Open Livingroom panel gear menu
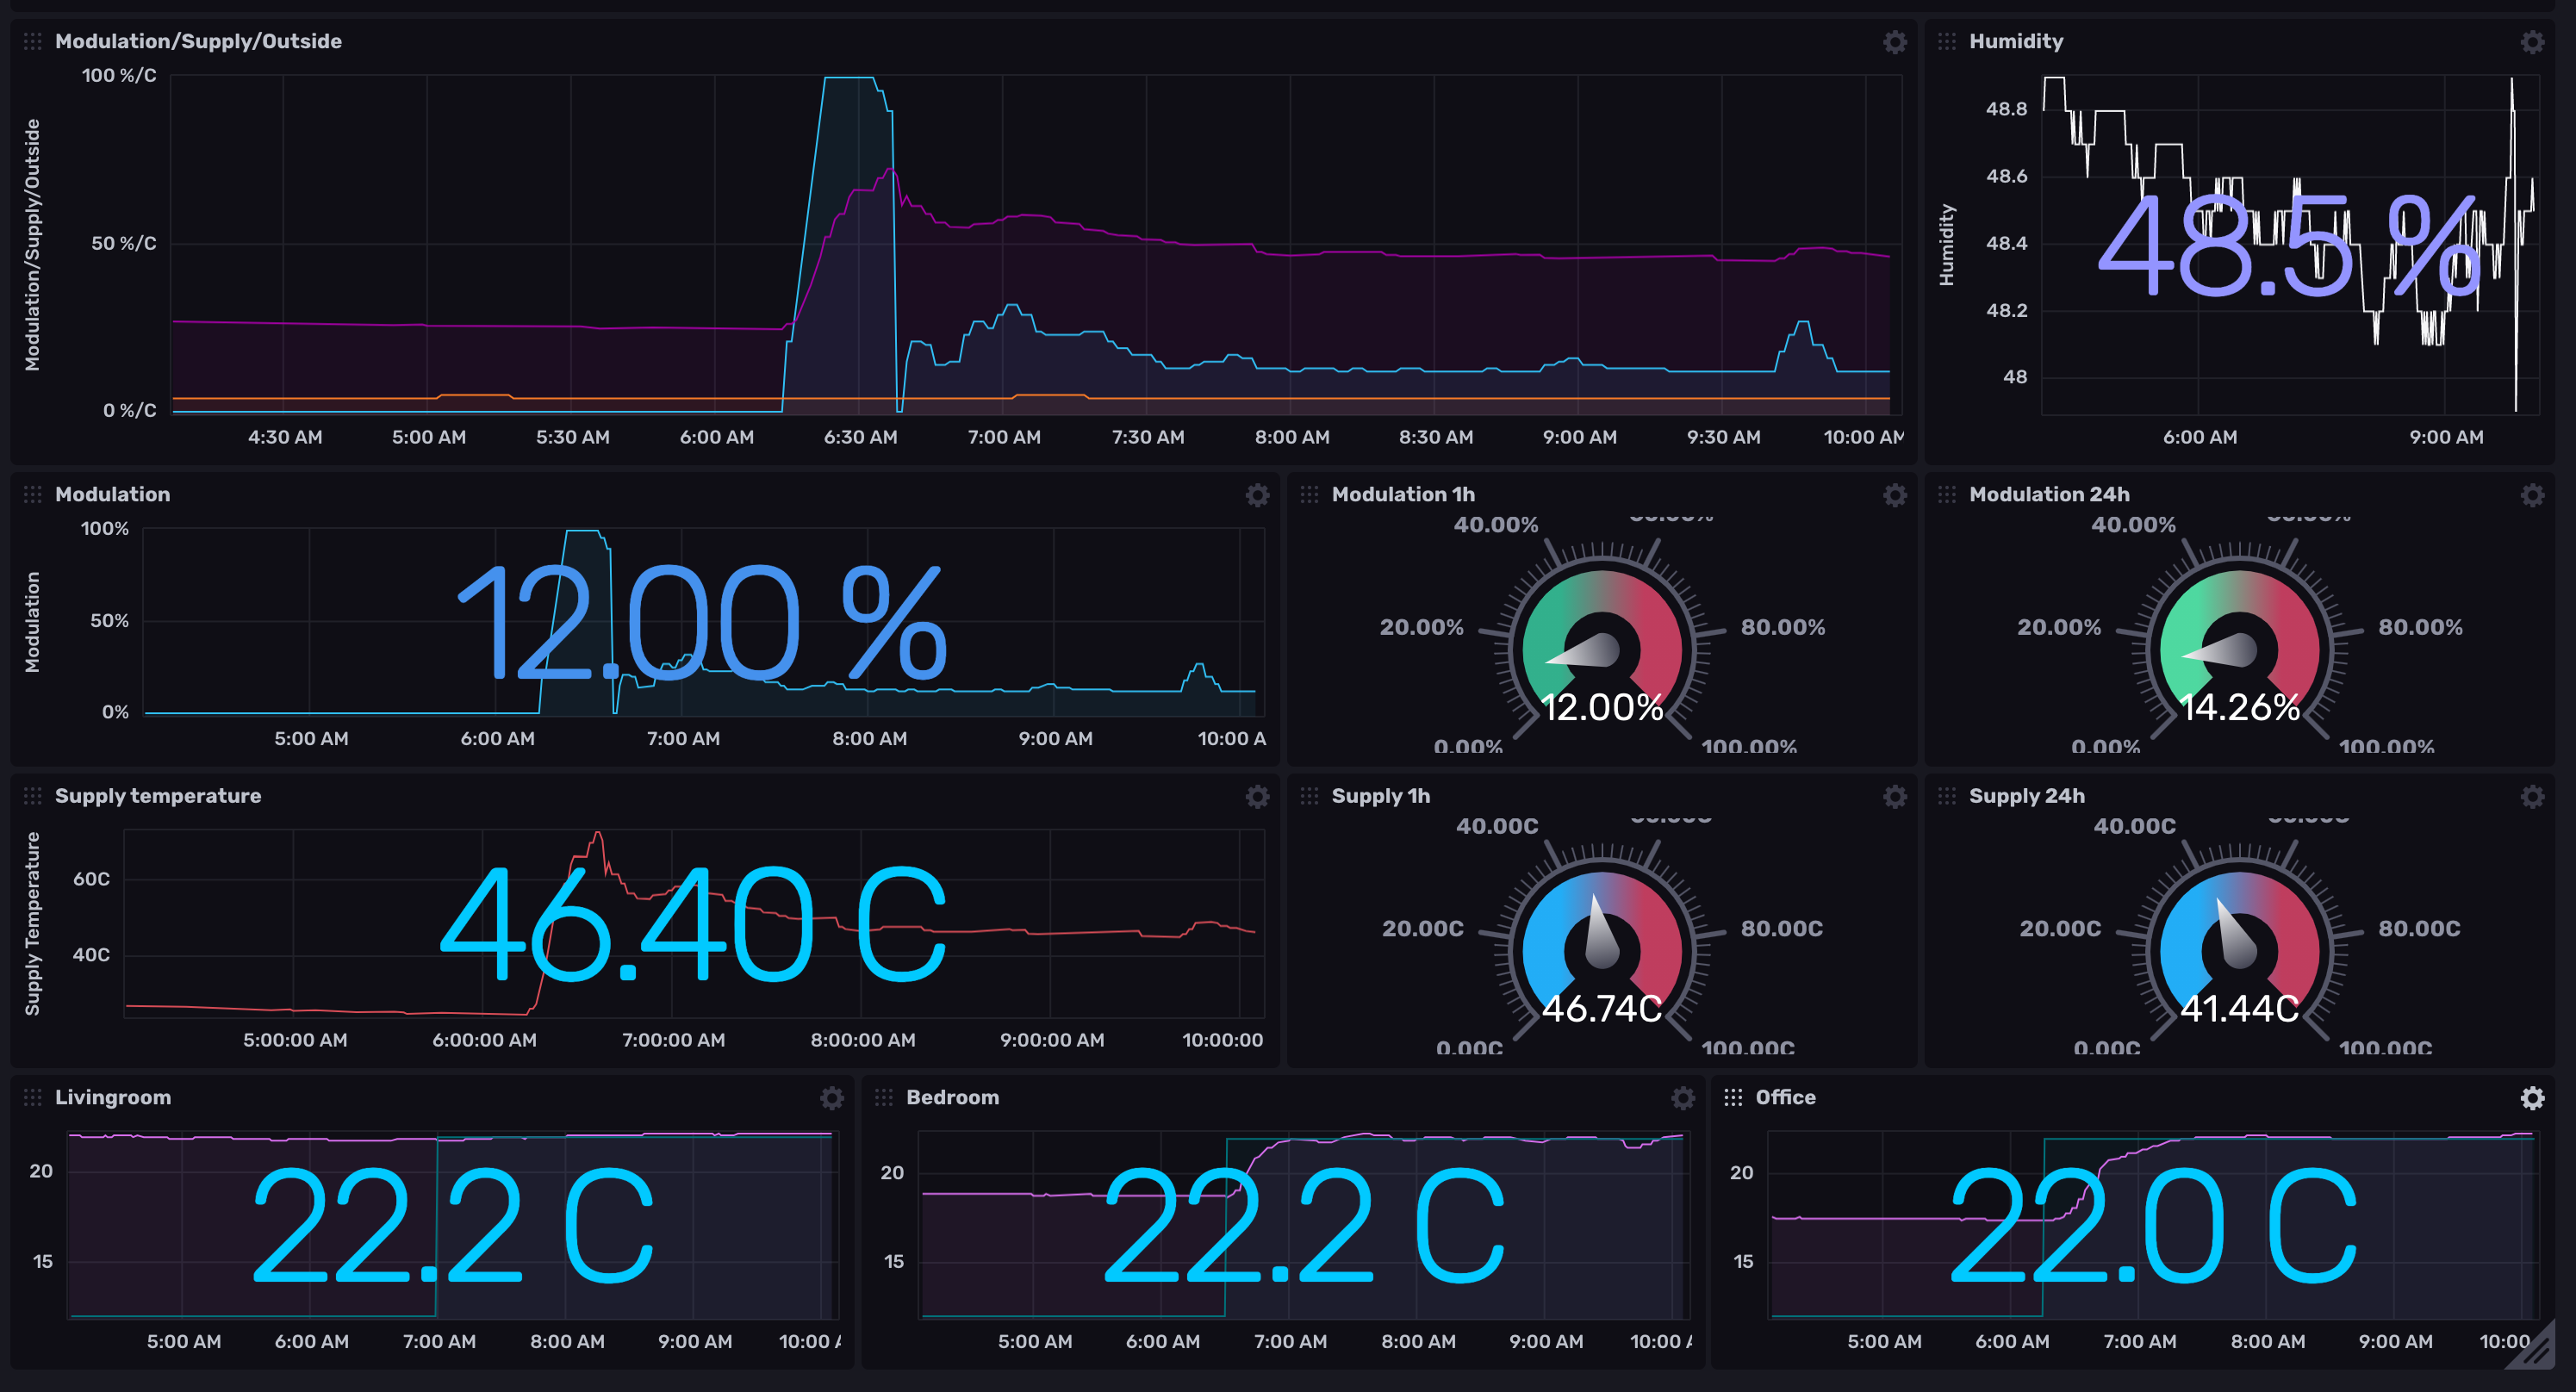Image resolution: width=2576 pixels, height=1392 pixels. pos(831,1098)
